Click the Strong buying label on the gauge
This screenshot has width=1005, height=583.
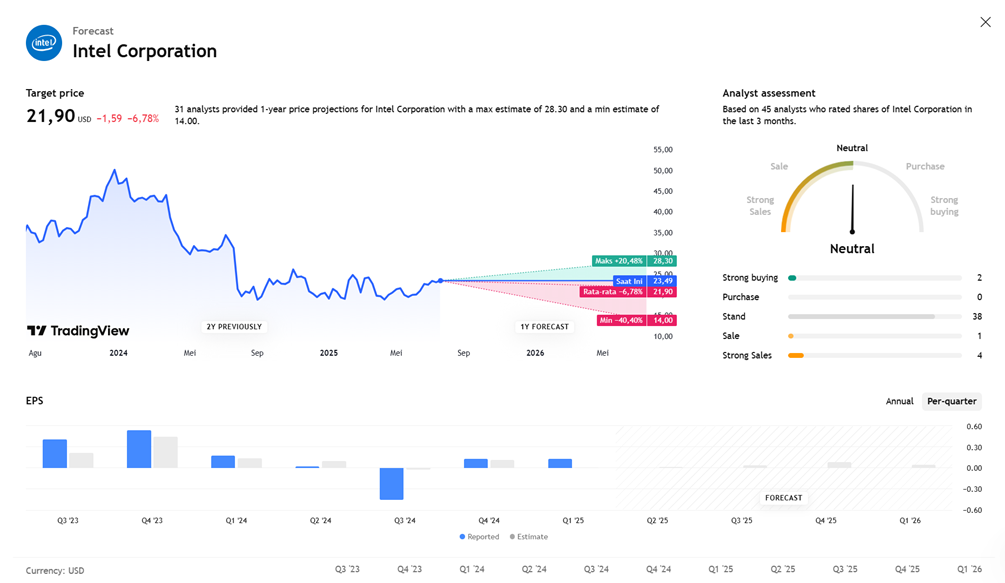click(944, 206)
